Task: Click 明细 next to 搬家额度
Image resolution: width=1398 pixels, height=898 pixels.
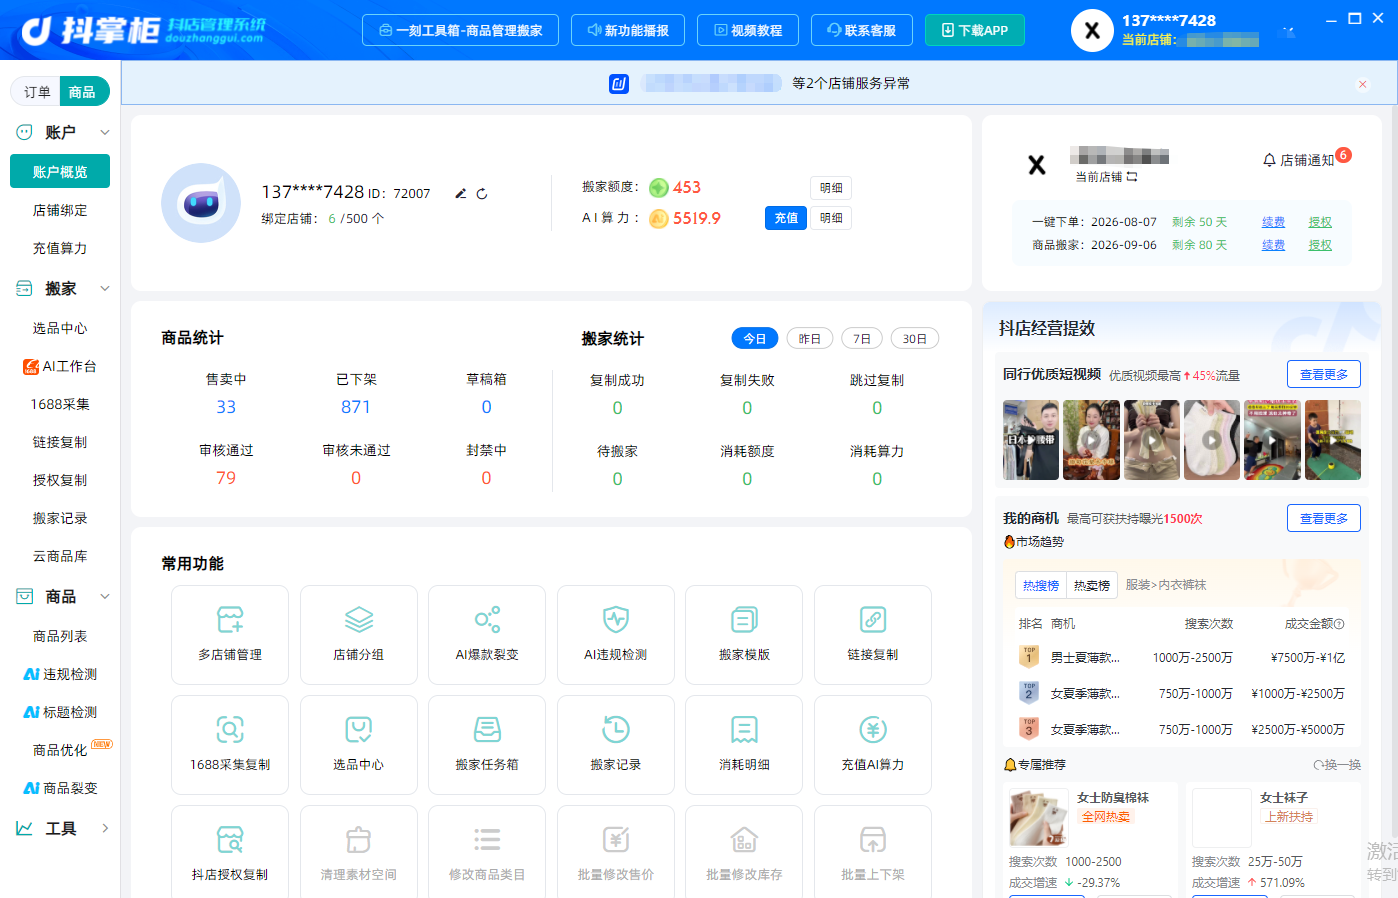Action: tap(831, 188)
